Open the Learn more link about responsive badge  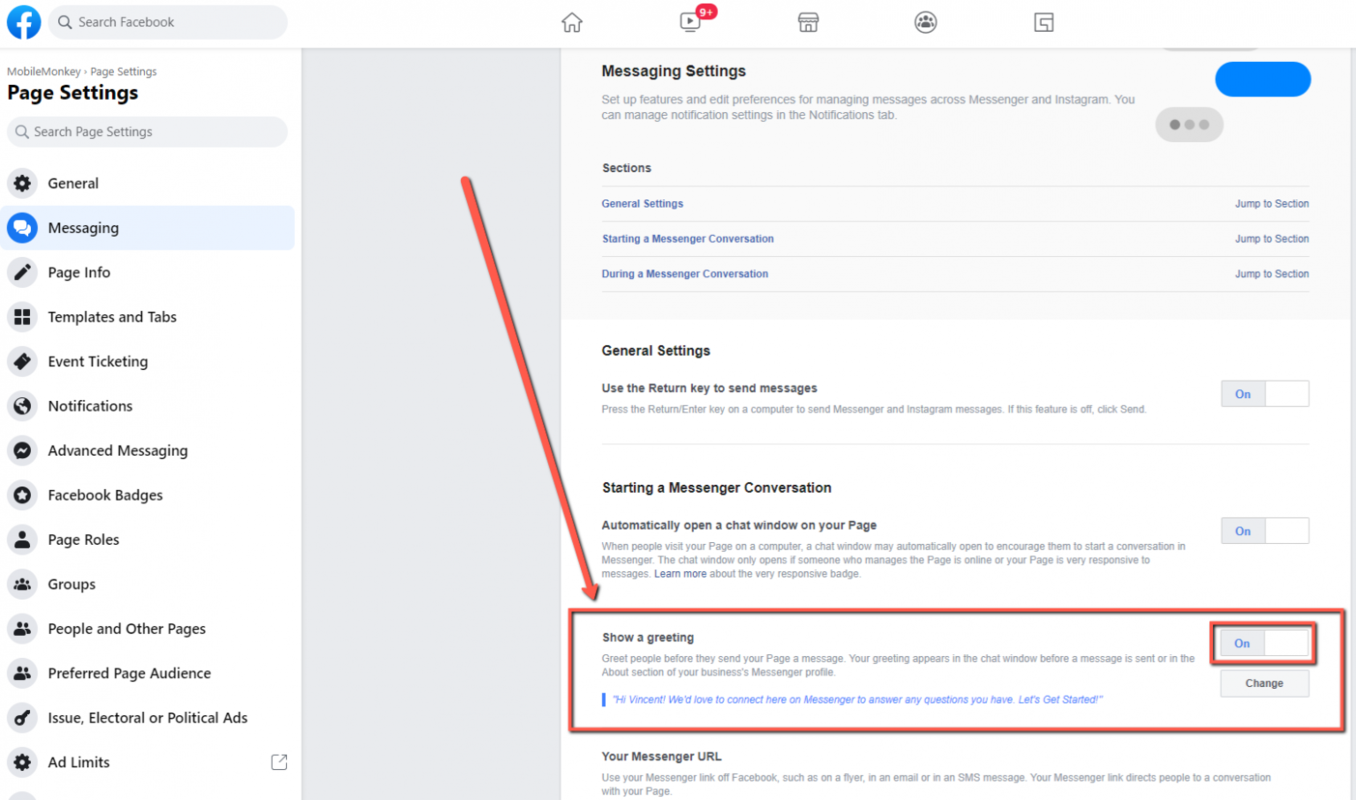coord(680,573)
